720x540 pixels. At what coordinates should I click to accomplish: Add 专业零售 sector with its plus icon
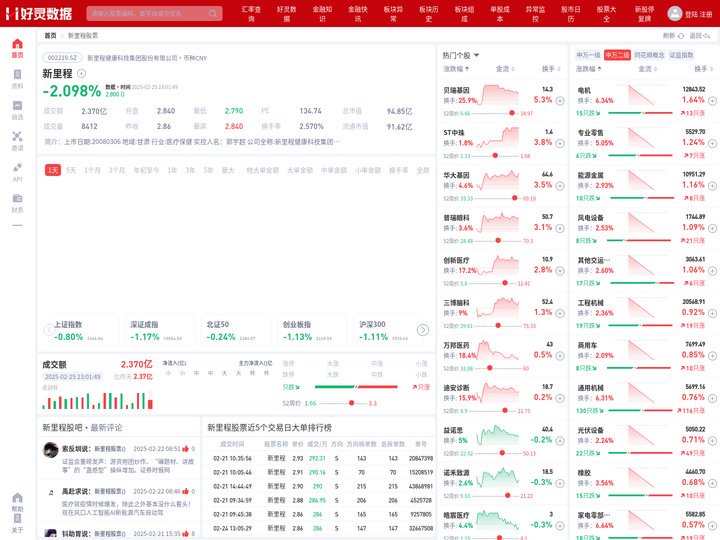coord(712,143)
